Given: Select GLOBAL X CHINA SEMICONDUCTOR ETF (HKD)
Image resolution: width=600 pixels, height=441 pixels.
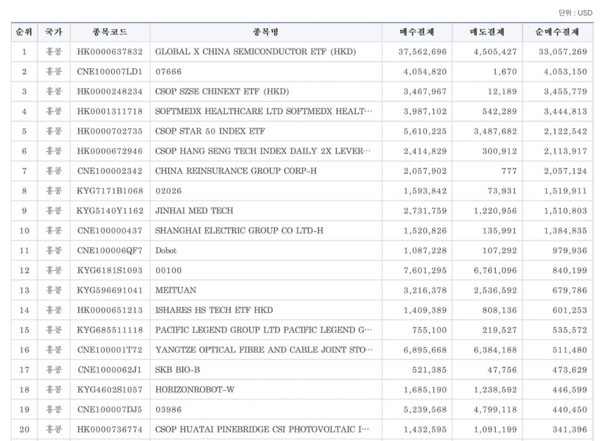Looking at the screenshot, I should pyautogui.click(x=255, y=52).
